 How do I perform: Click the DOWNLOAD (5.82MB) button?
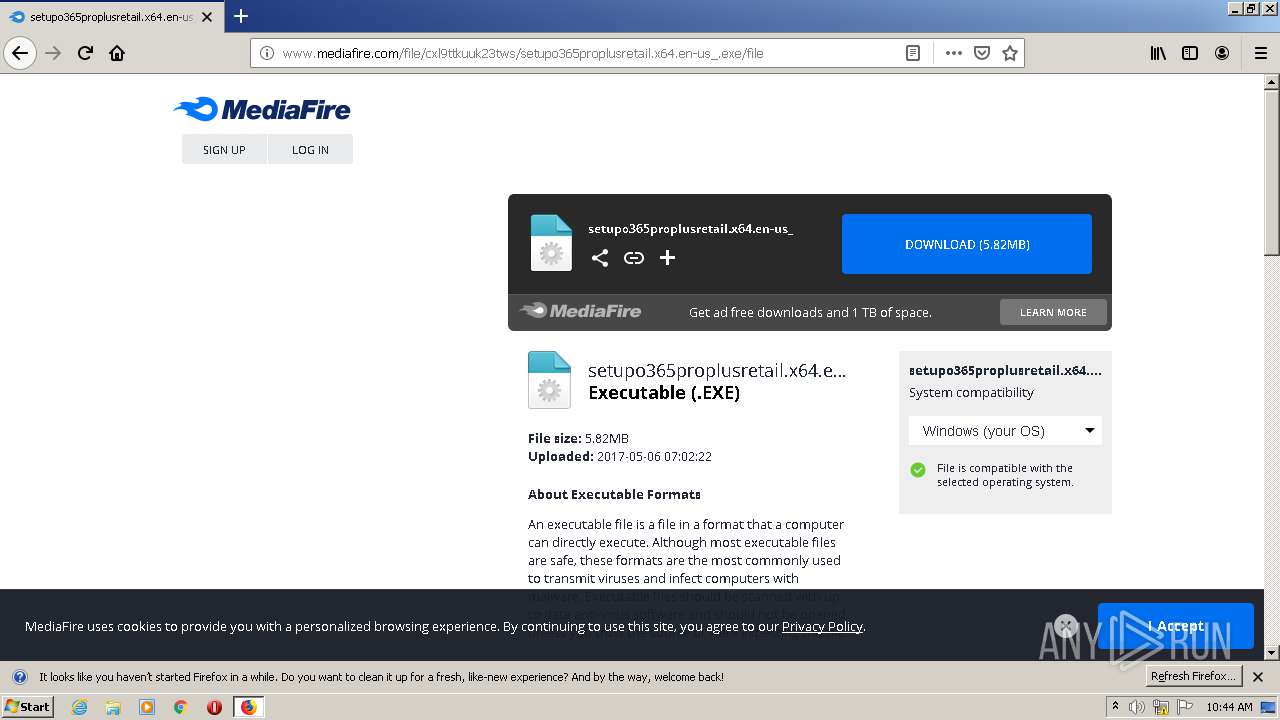[967, 244]
